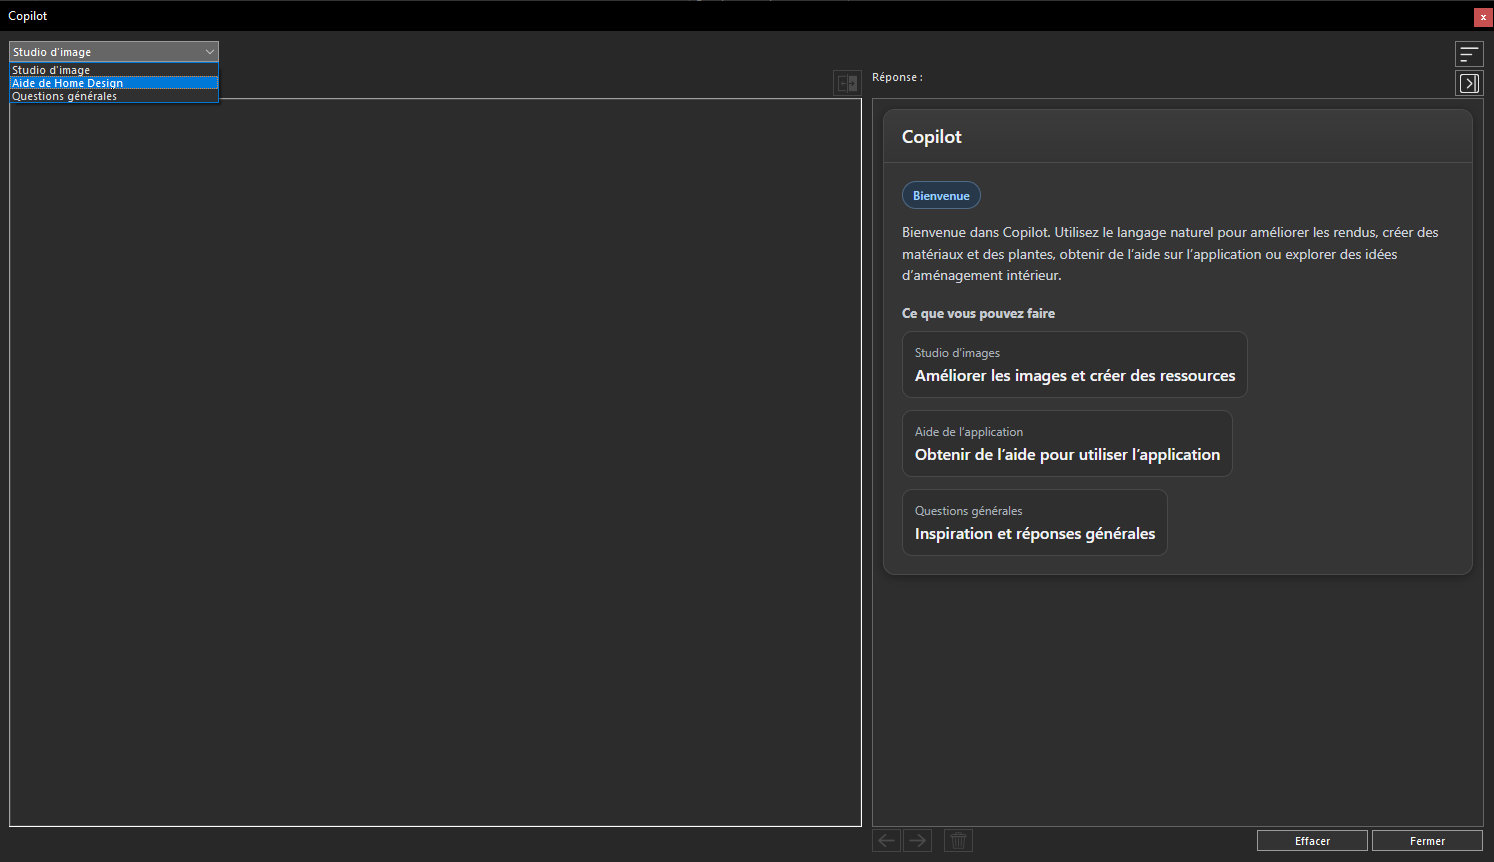This screenshot has width=1494, height=862.
Task: Click the compare split-view icon beside Réponse
Action: point(847,83)
